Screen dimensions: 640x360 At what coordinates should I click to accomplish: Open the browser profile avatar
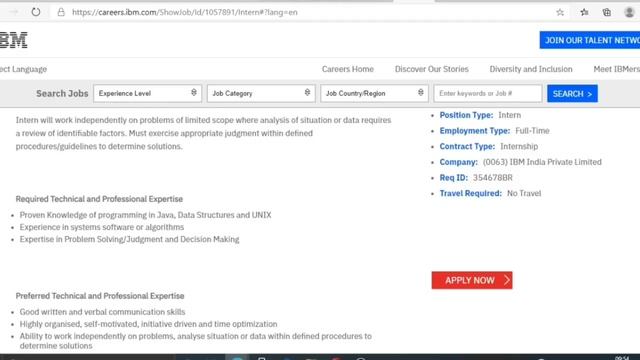click(629, 12)
